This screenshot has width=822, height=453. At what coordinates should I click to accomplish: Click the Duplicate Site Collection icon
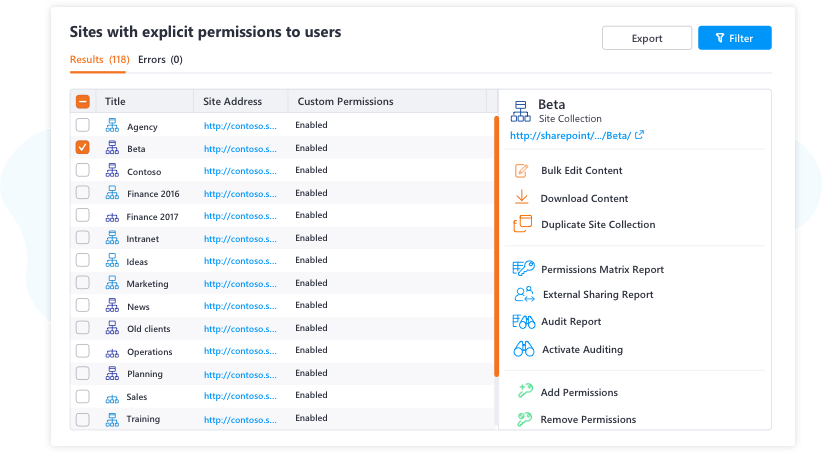click(x=522, y=224)
